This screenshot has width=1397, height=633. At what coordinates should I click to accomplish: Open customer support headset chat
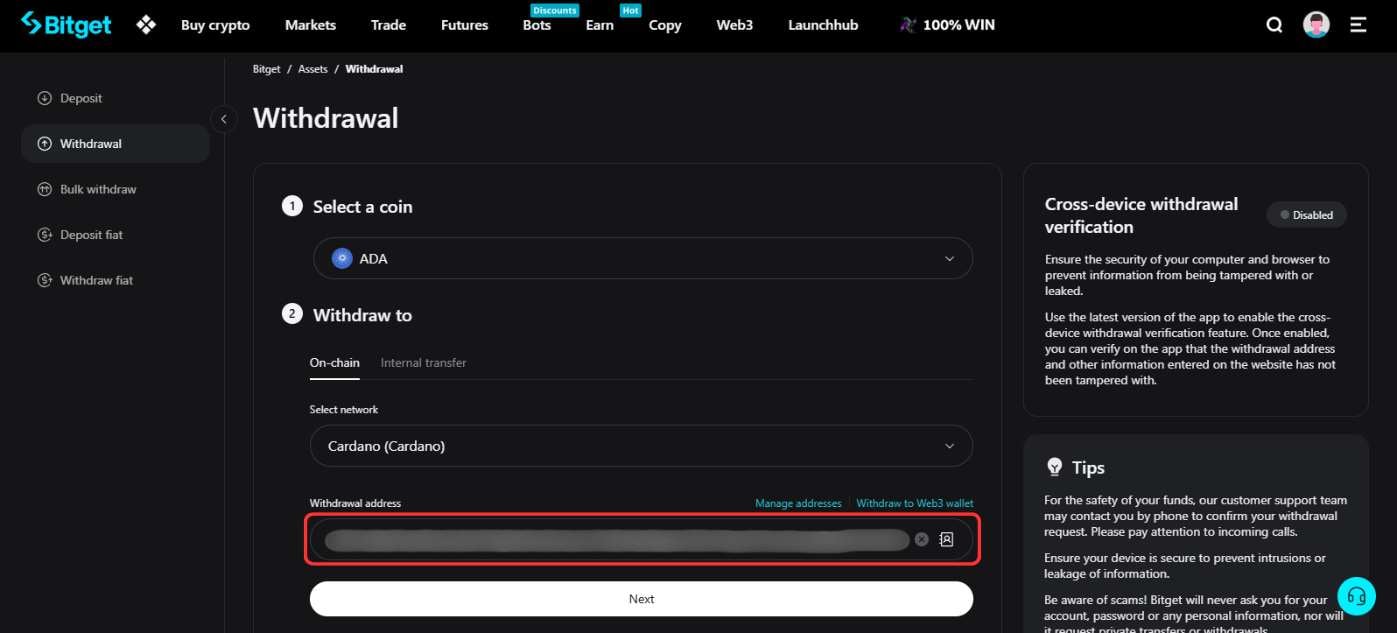pos(1356,596)
